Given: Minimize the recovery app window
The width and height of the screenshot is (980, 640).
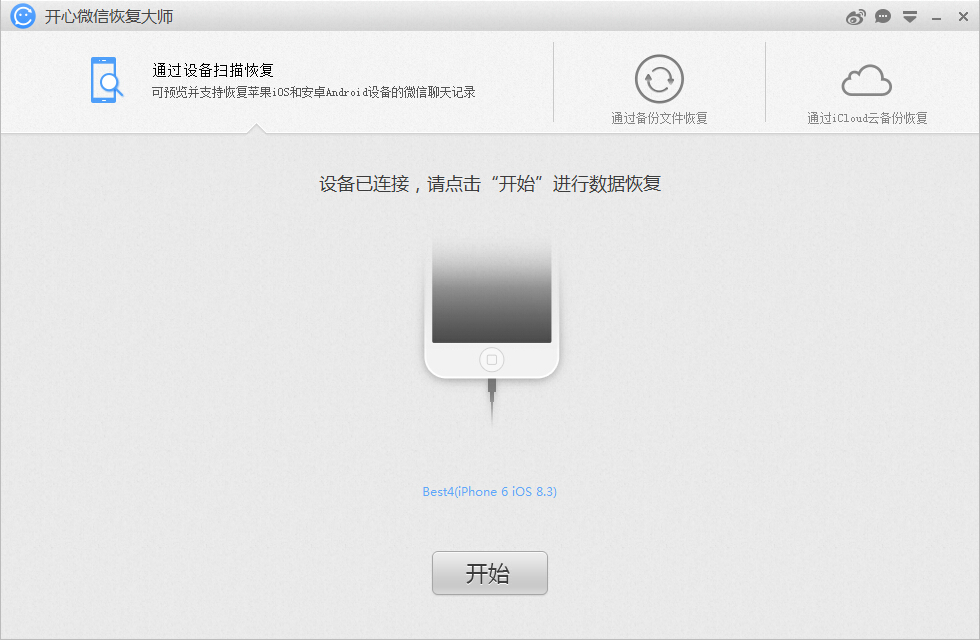Looking at the screenshot, I should (x=937, y=18).
